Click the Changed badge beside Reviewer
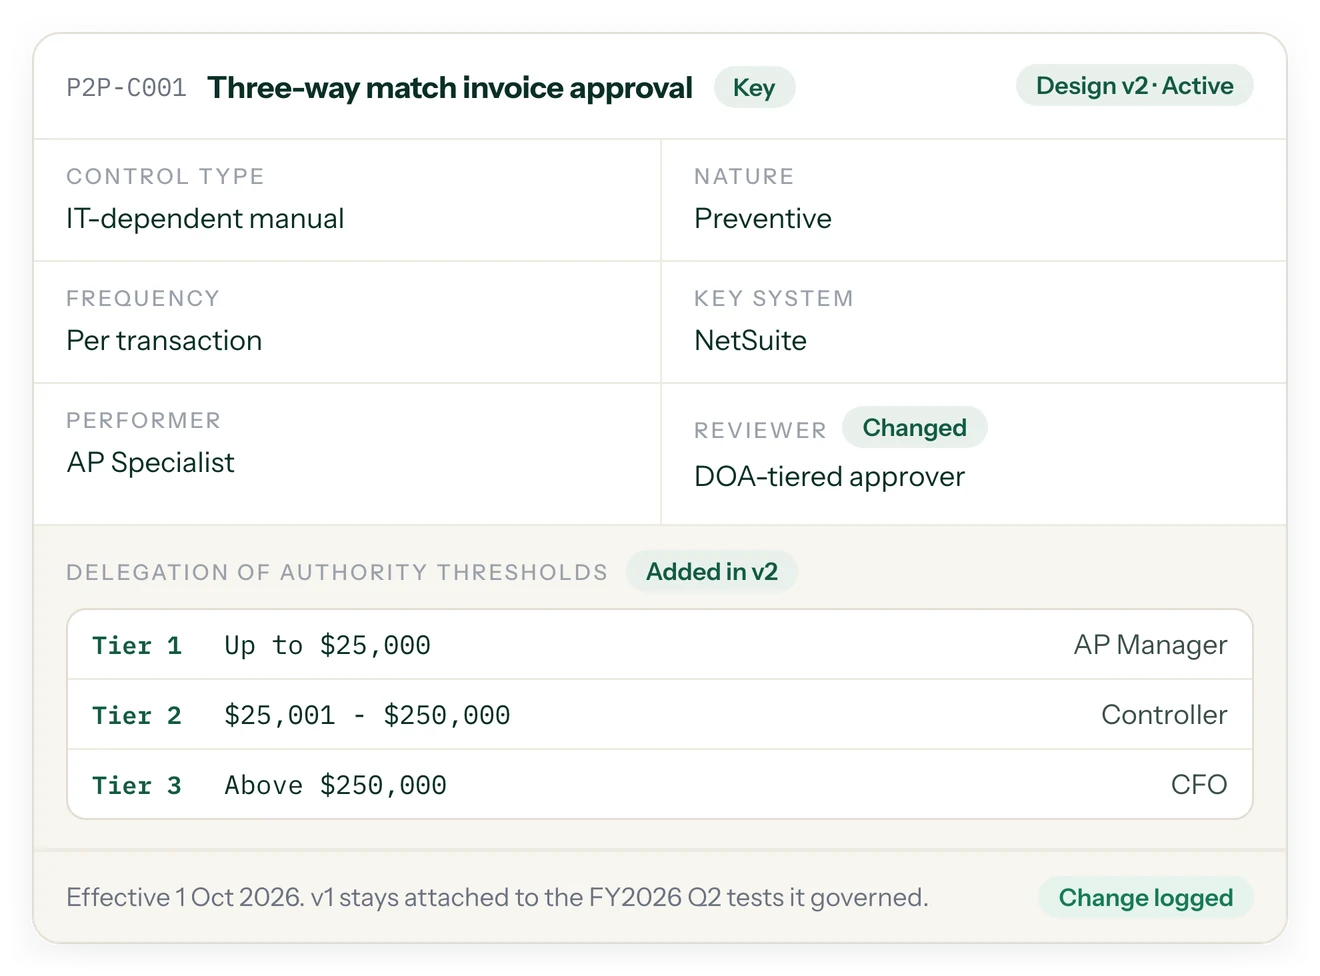 (x=914, y=428)
